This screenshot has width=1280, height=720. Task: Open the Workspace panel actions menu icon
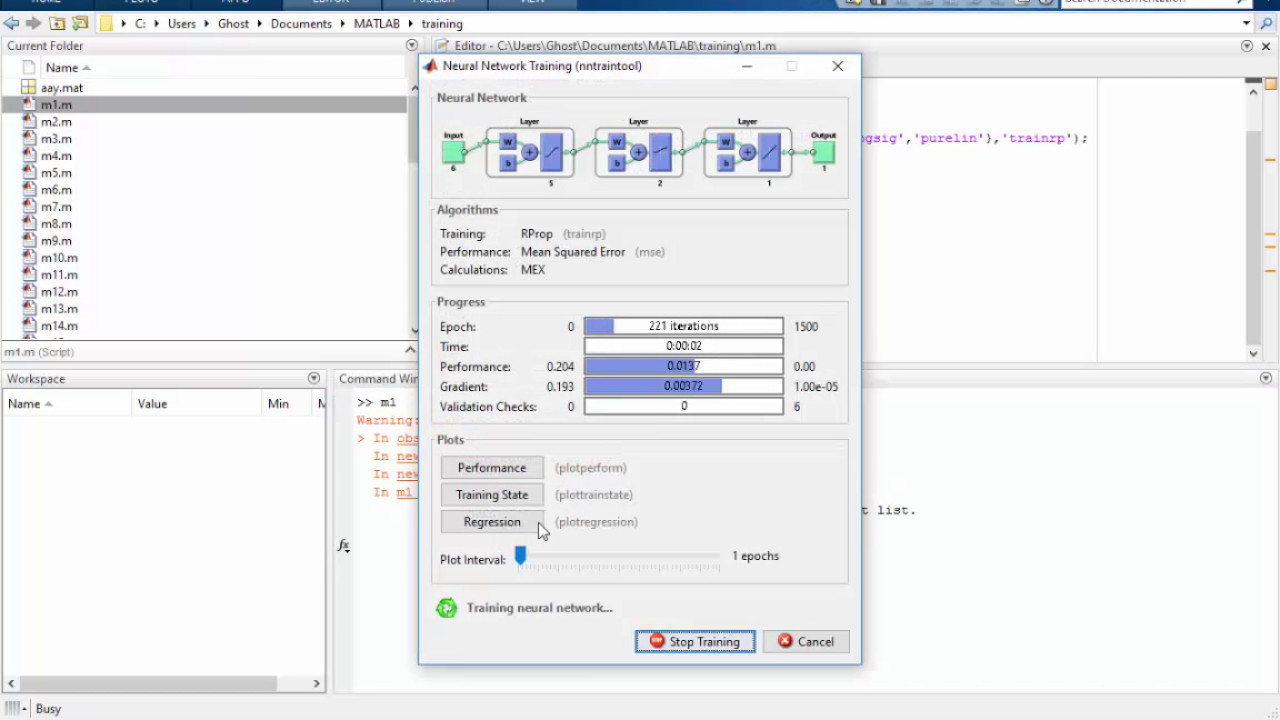click(x=314, y=378)
